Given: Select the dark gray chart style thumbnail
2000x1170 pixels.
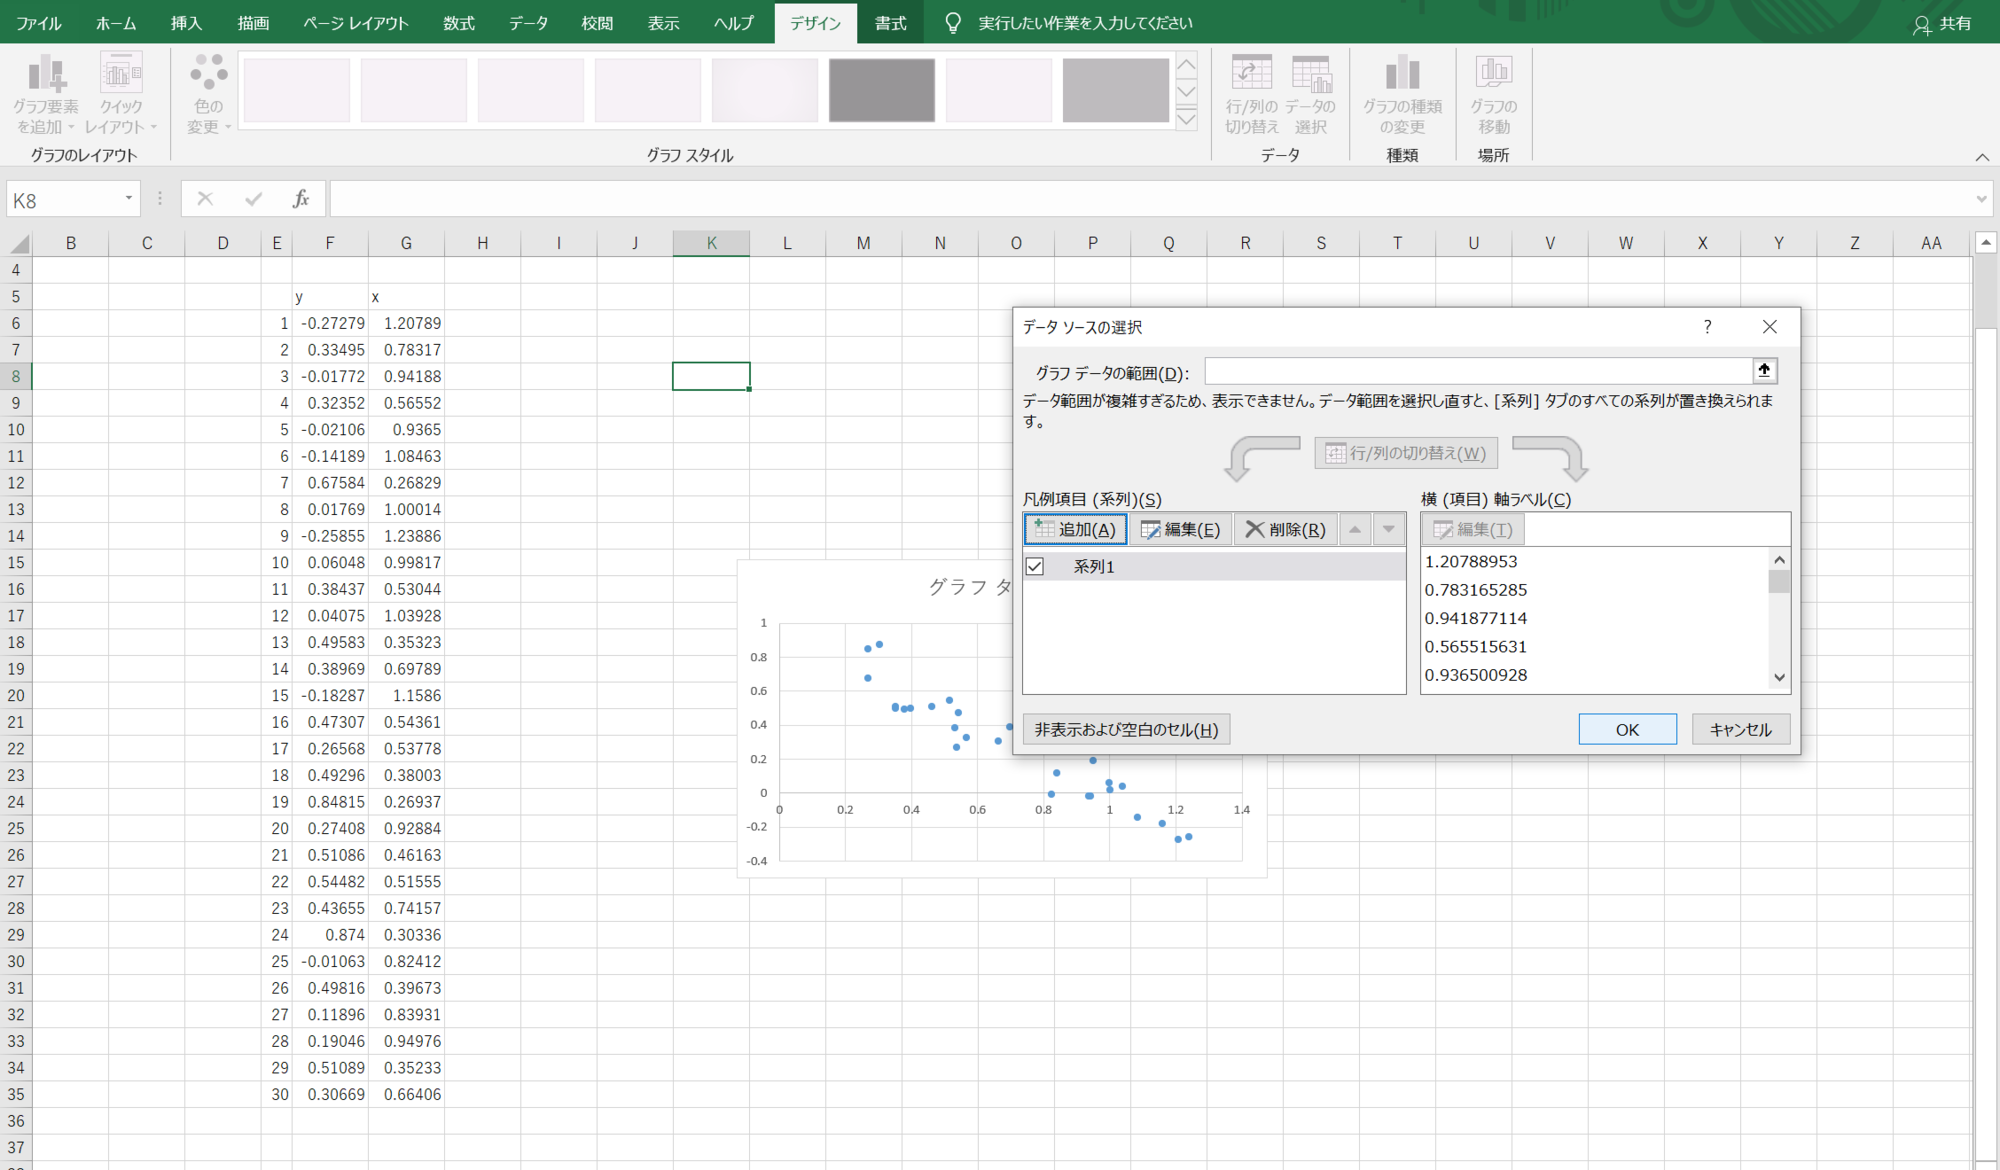Looking at the screenshot, I should 881,90.
